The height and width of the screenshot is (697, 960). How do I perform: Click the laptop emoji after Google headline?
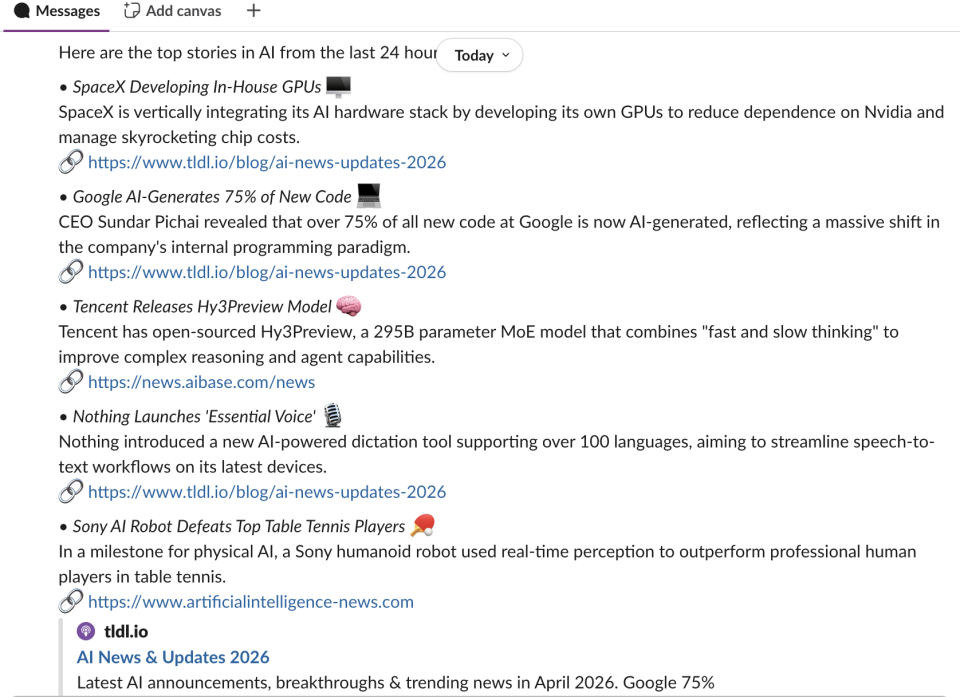coord(369,196)
